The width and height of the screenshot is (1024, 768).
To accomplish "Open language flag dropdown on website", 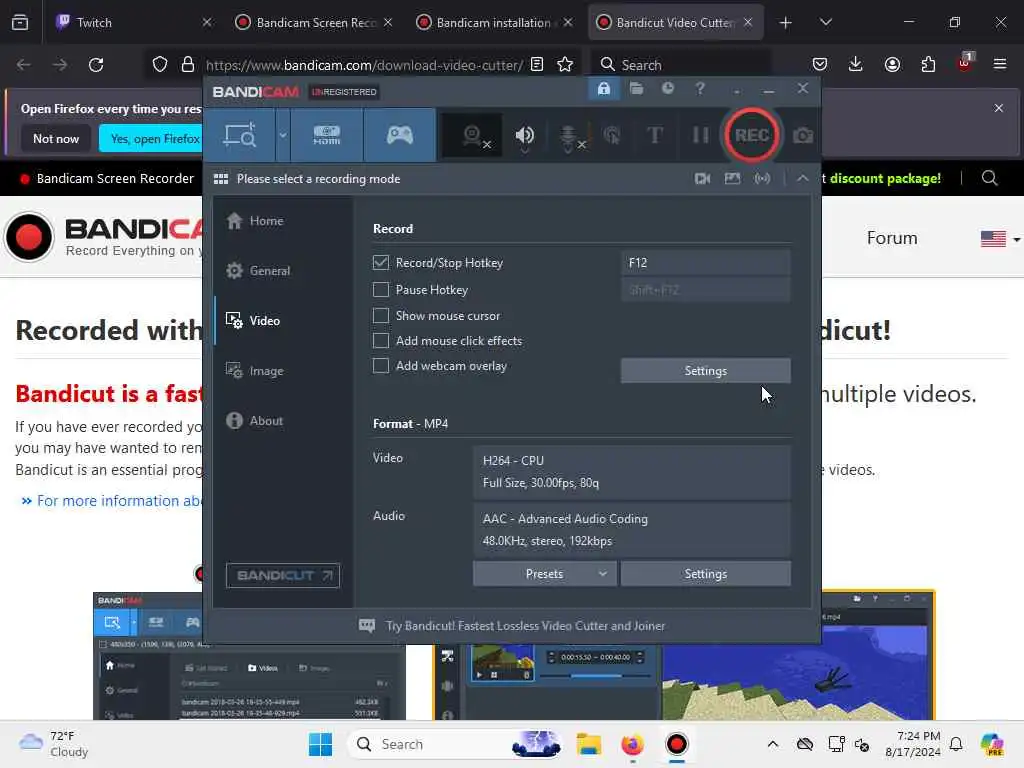I will tap(1000, 239).
